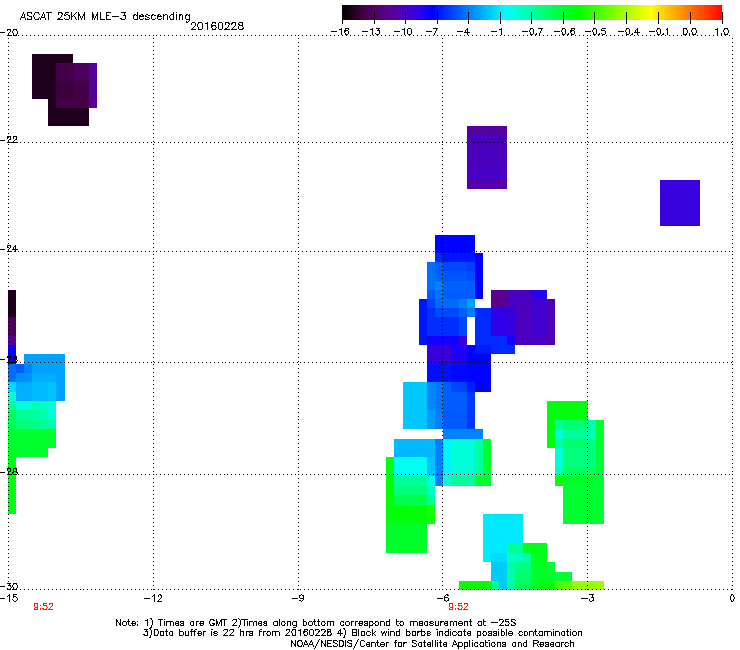Click the red 9:52 time near longitude -15

(x=43, y=607)
